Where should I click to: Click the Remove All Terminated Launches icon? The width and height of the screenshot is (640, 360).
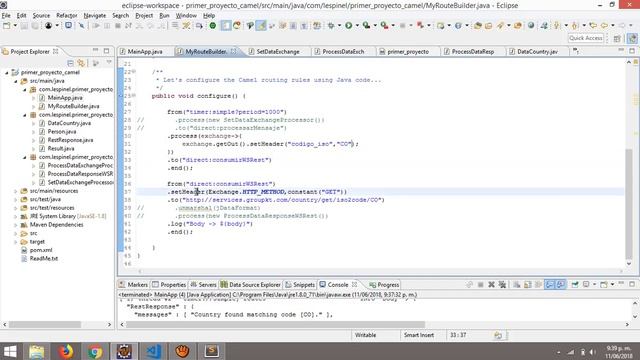[x=502, y=284]
